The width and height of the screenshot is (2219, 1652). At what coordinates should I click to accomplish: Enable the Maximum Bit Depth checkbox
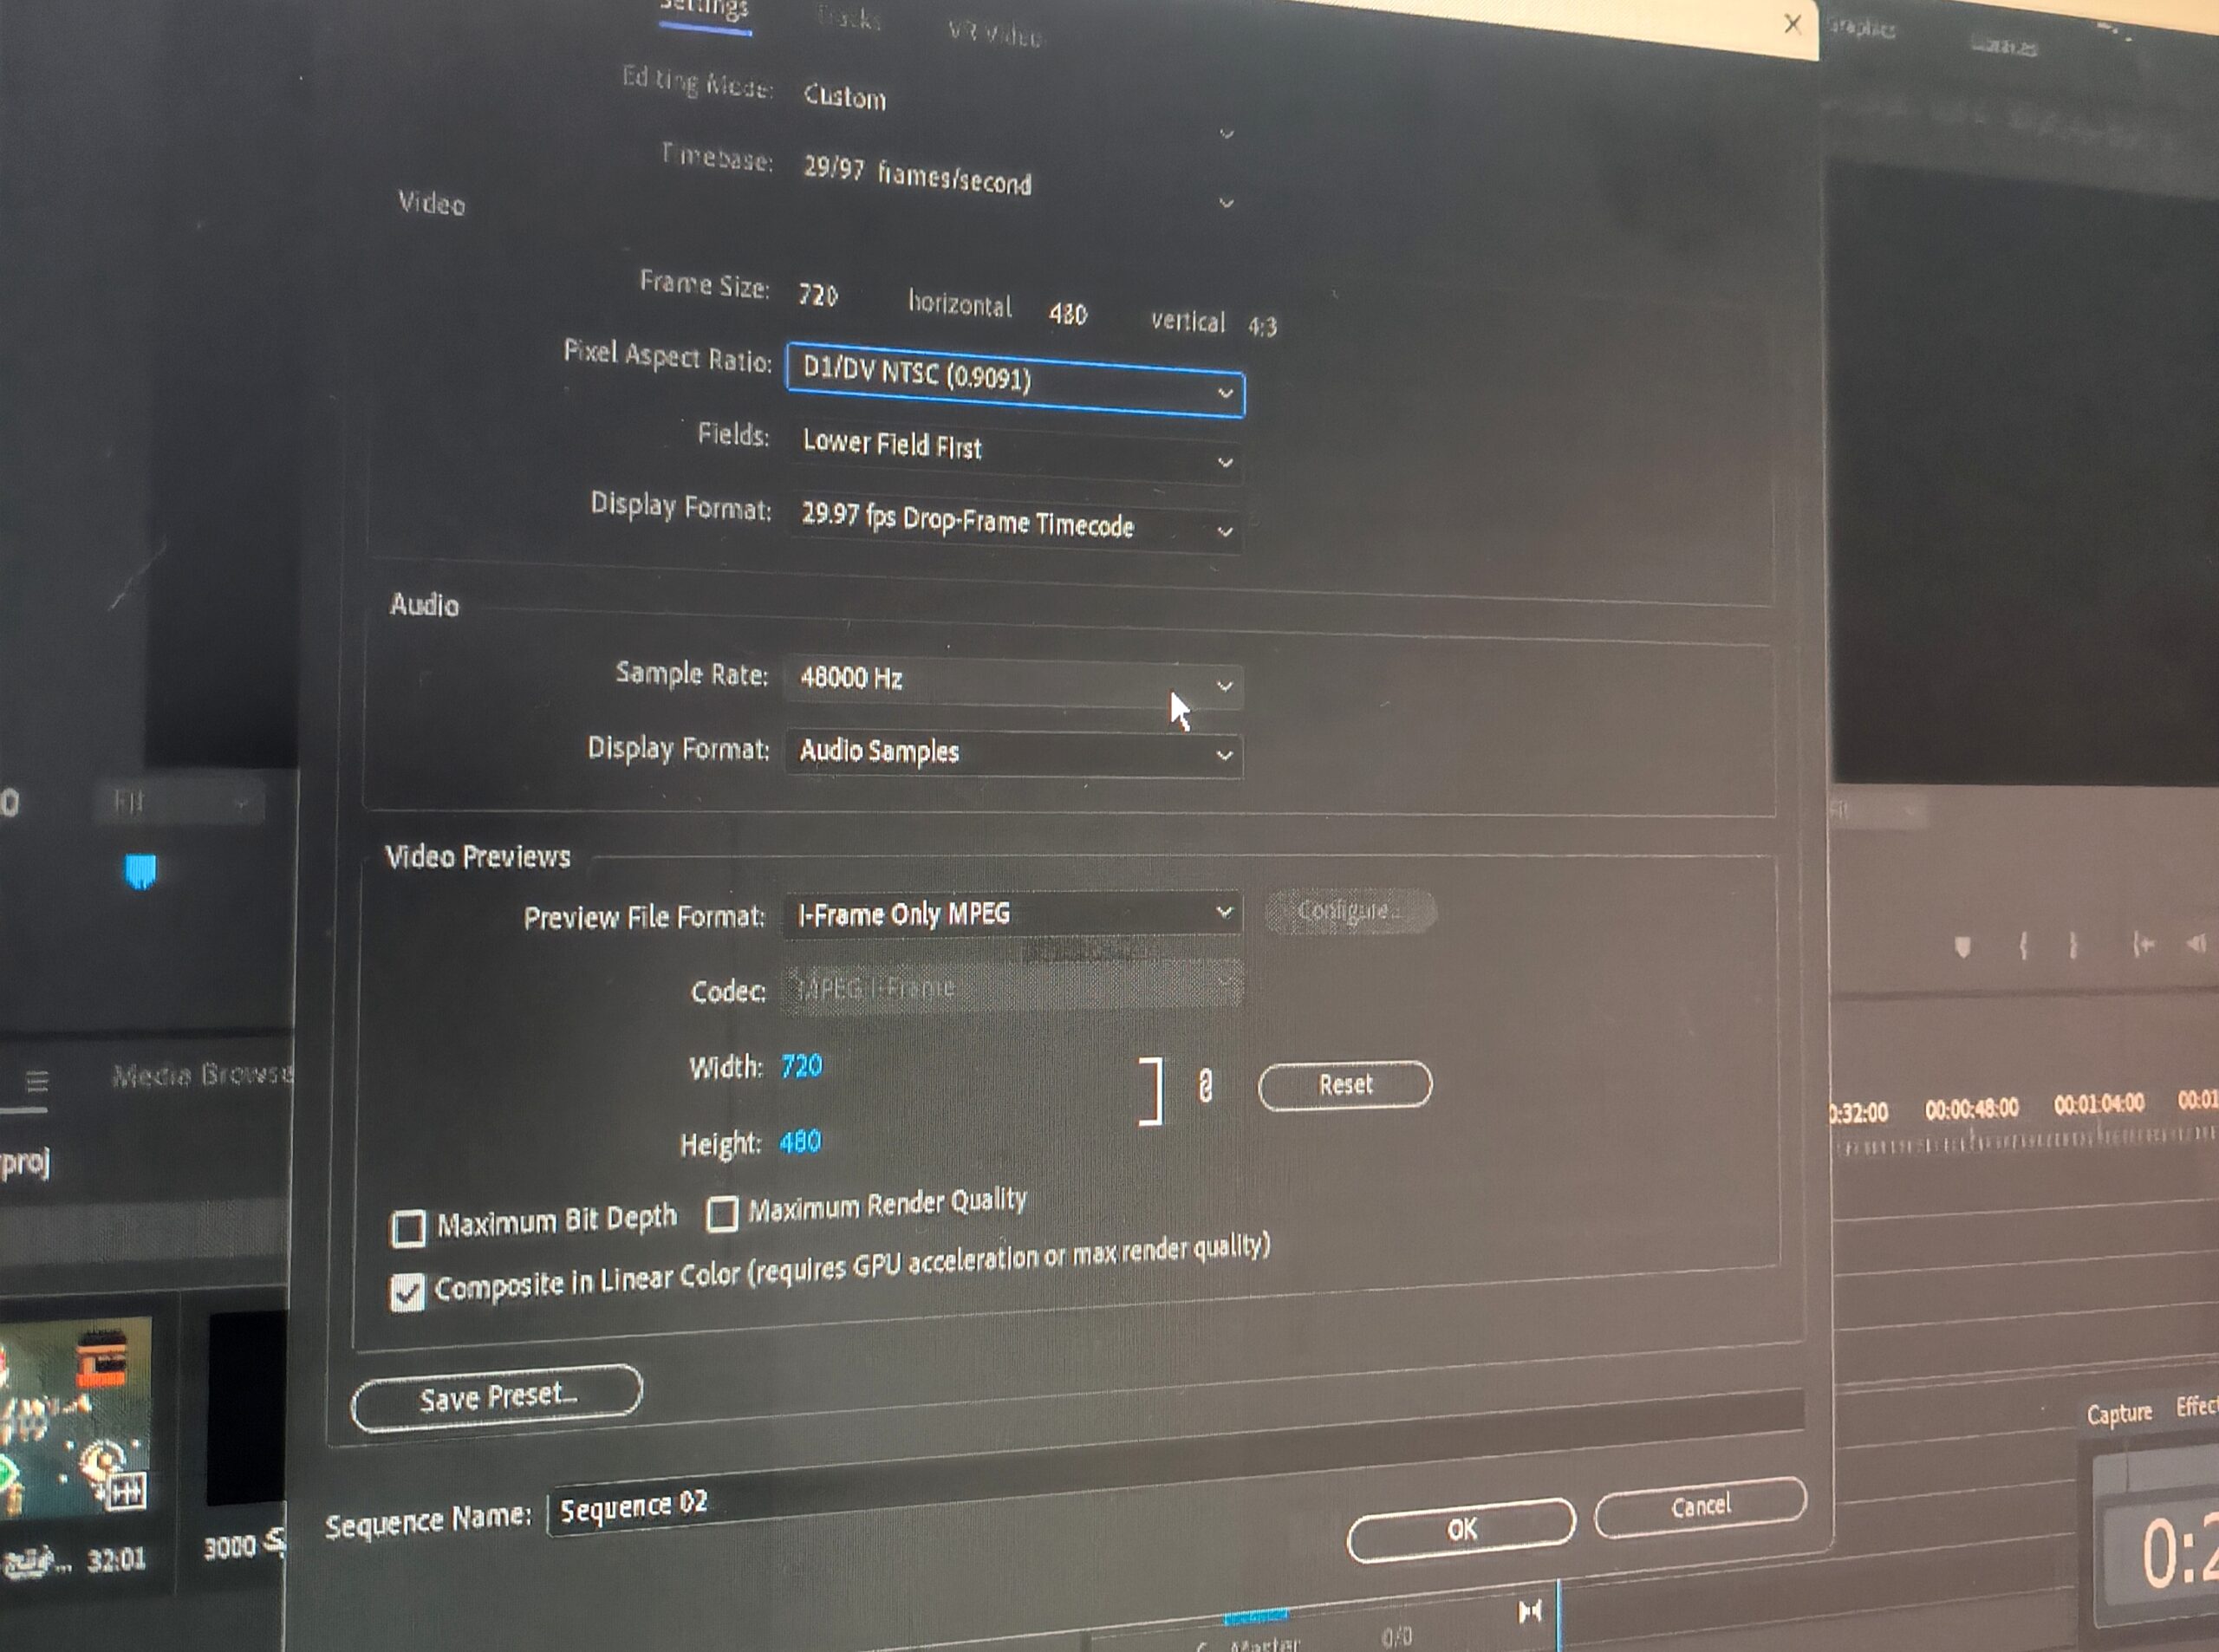pyautogui.click(x=408, y=1228)
